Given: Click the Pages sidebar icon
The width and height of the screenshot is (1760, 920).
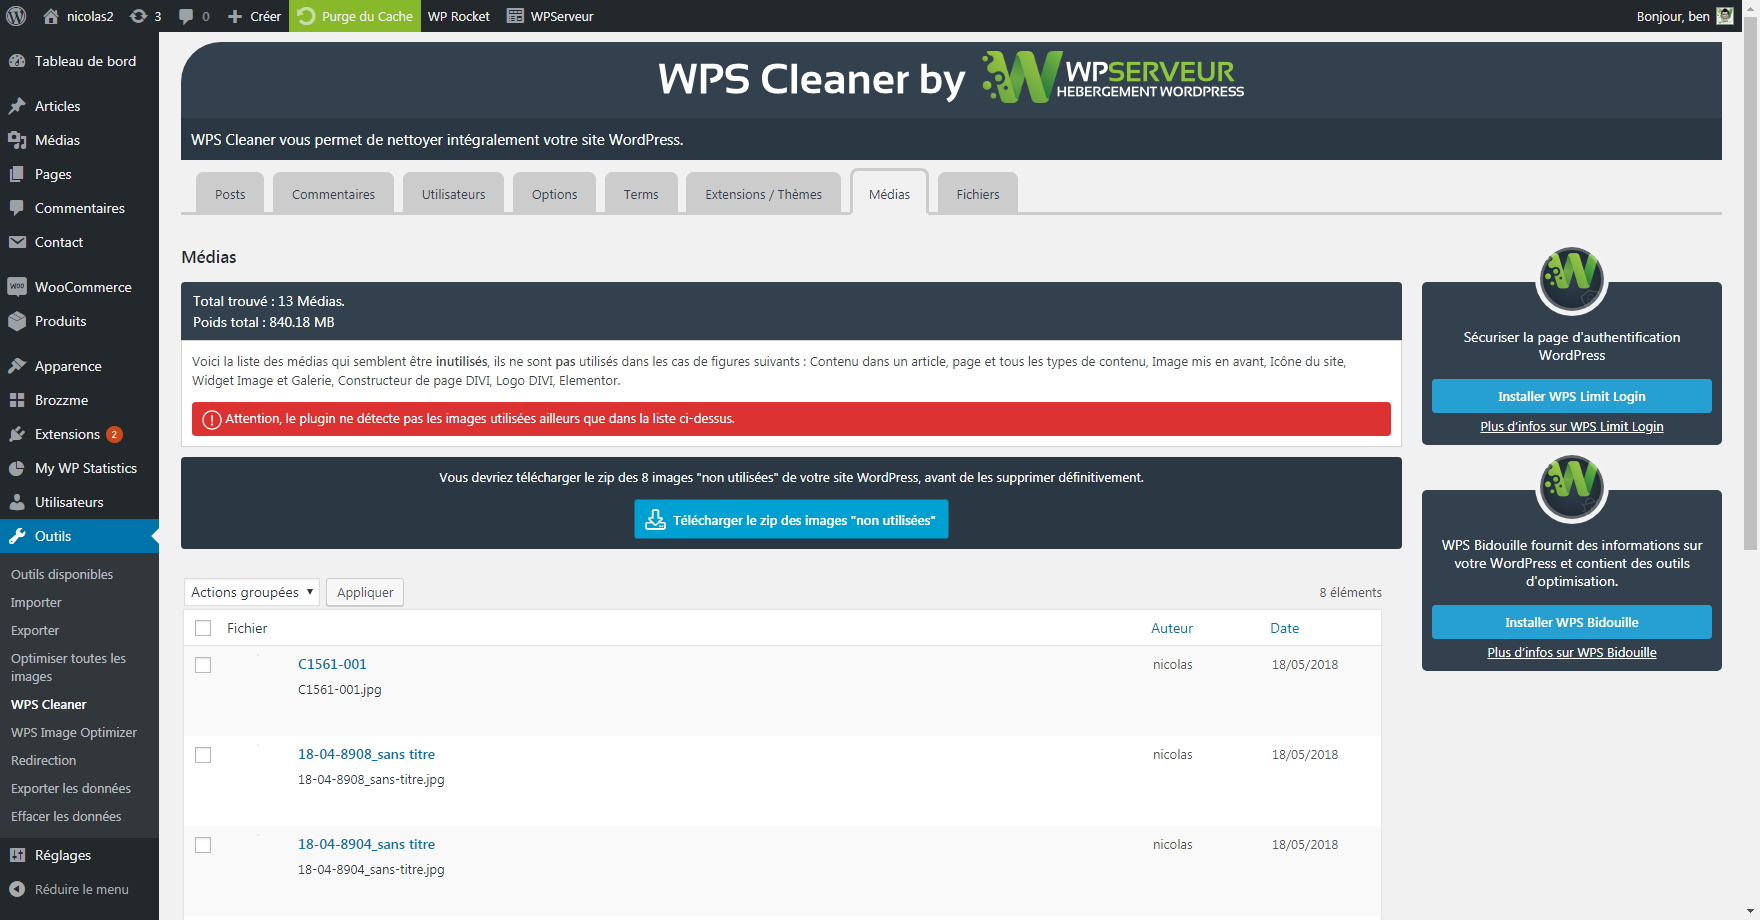Looking at the screenshot, I should coord(17,174).
